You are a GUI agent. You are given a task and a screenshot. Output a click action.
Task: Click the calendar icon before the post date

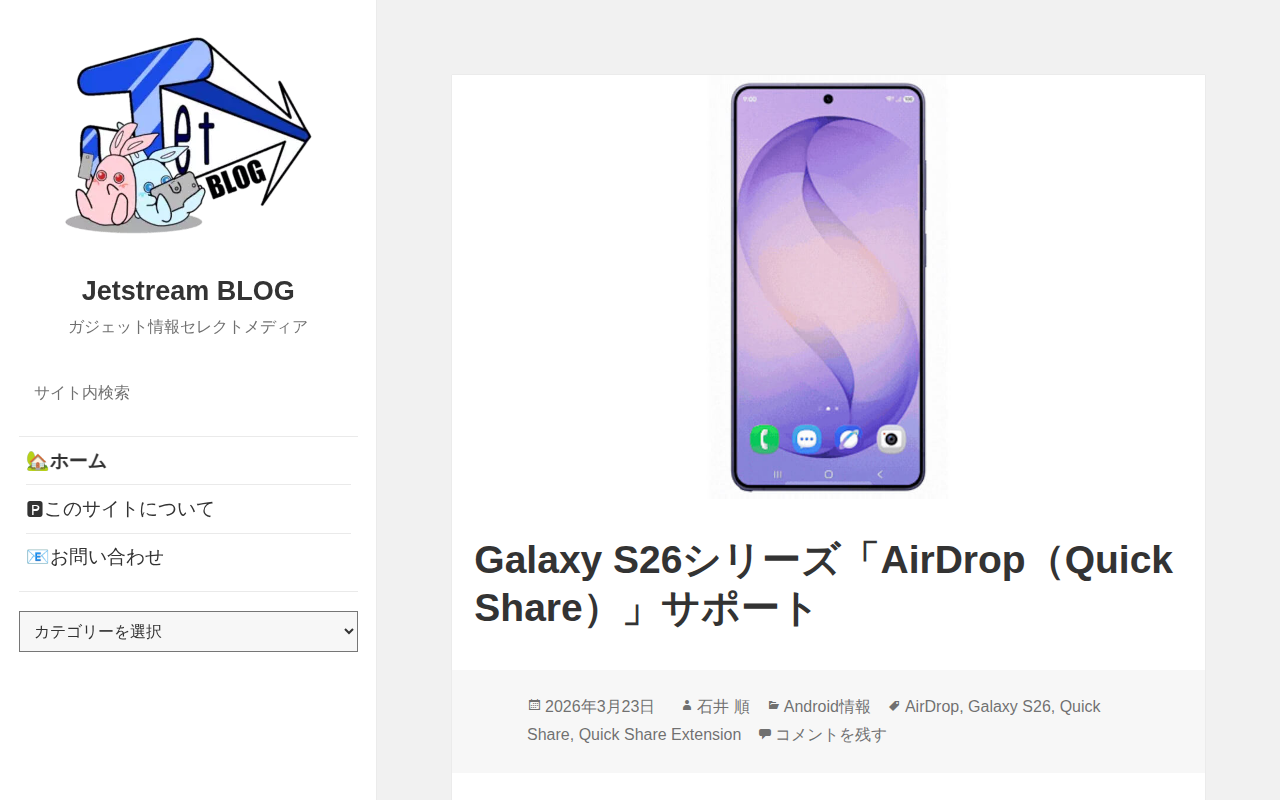(534, 706)
